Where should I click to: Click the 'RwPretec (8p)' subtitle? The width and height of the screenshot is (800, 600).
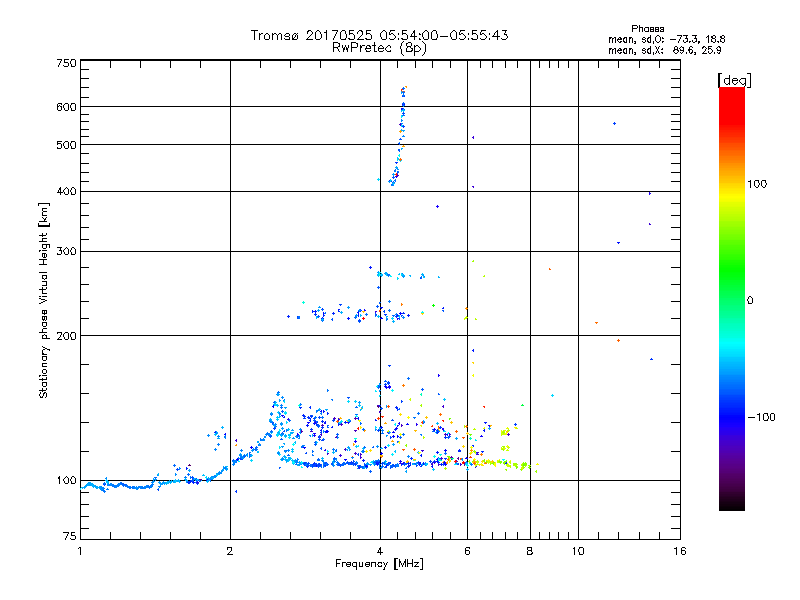point(379,48)
